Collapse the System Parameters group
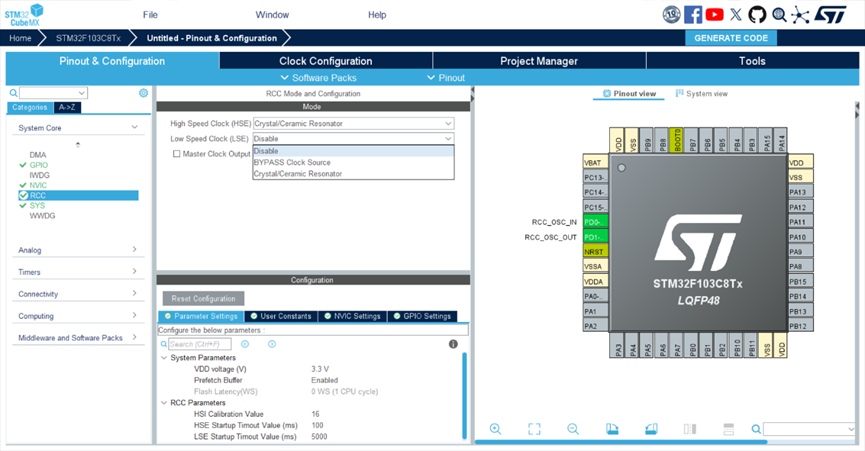865x451 pixels. pyautogui.click(x=164, y=358)
